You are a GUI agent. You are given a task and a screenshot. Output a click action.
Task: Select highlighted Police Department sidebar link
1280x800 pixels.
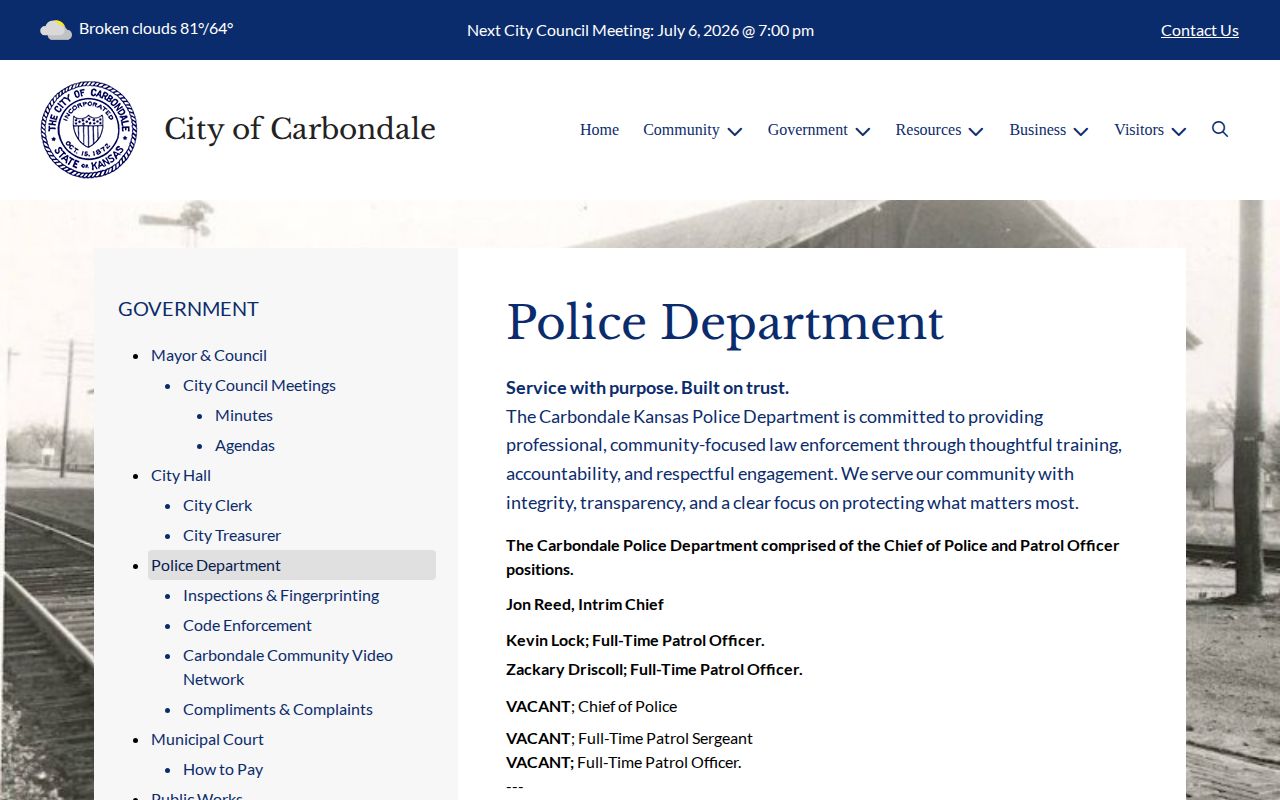[292, 565]
